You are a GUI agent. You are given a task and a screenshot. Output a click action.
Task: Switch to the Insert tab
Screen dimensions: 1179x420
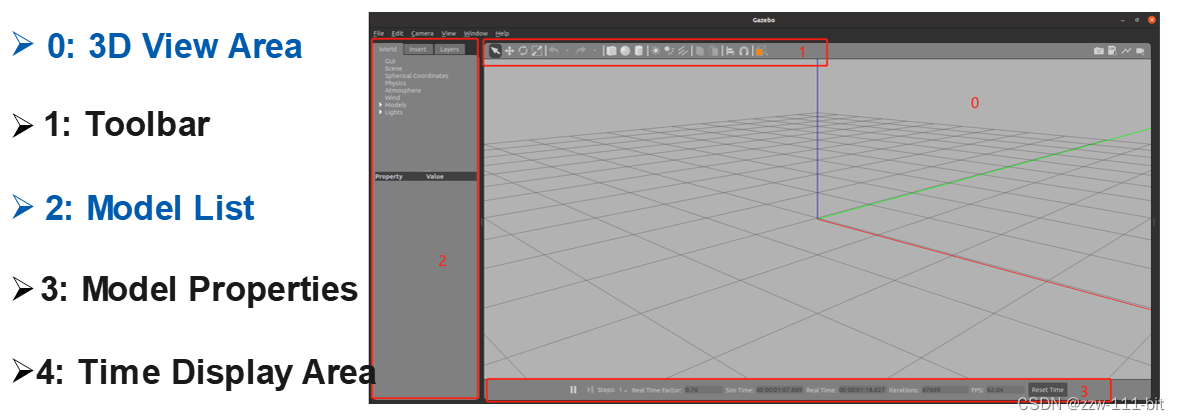click(418, 49)
